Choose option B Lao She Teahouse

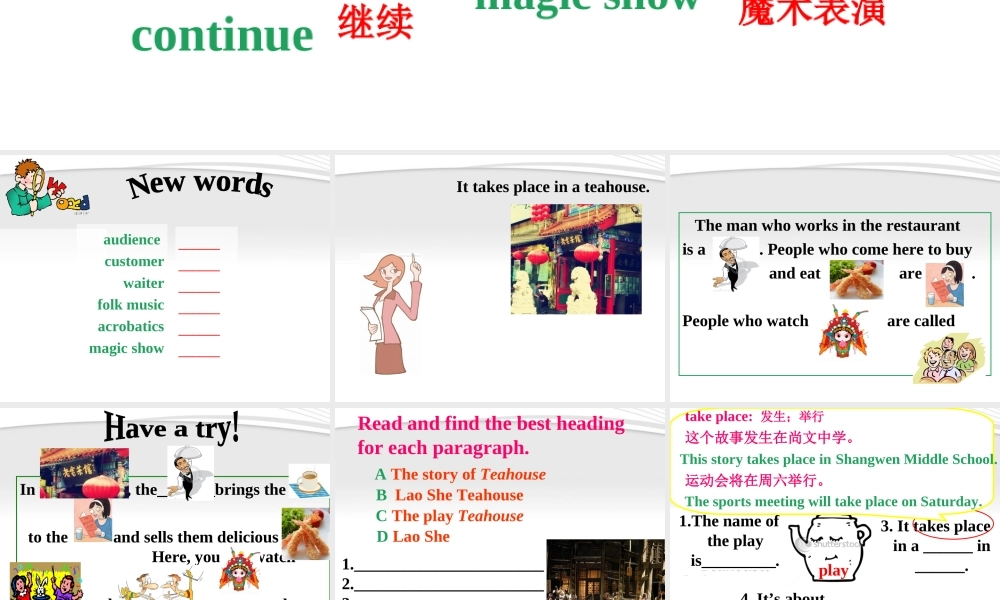(450, 495)
